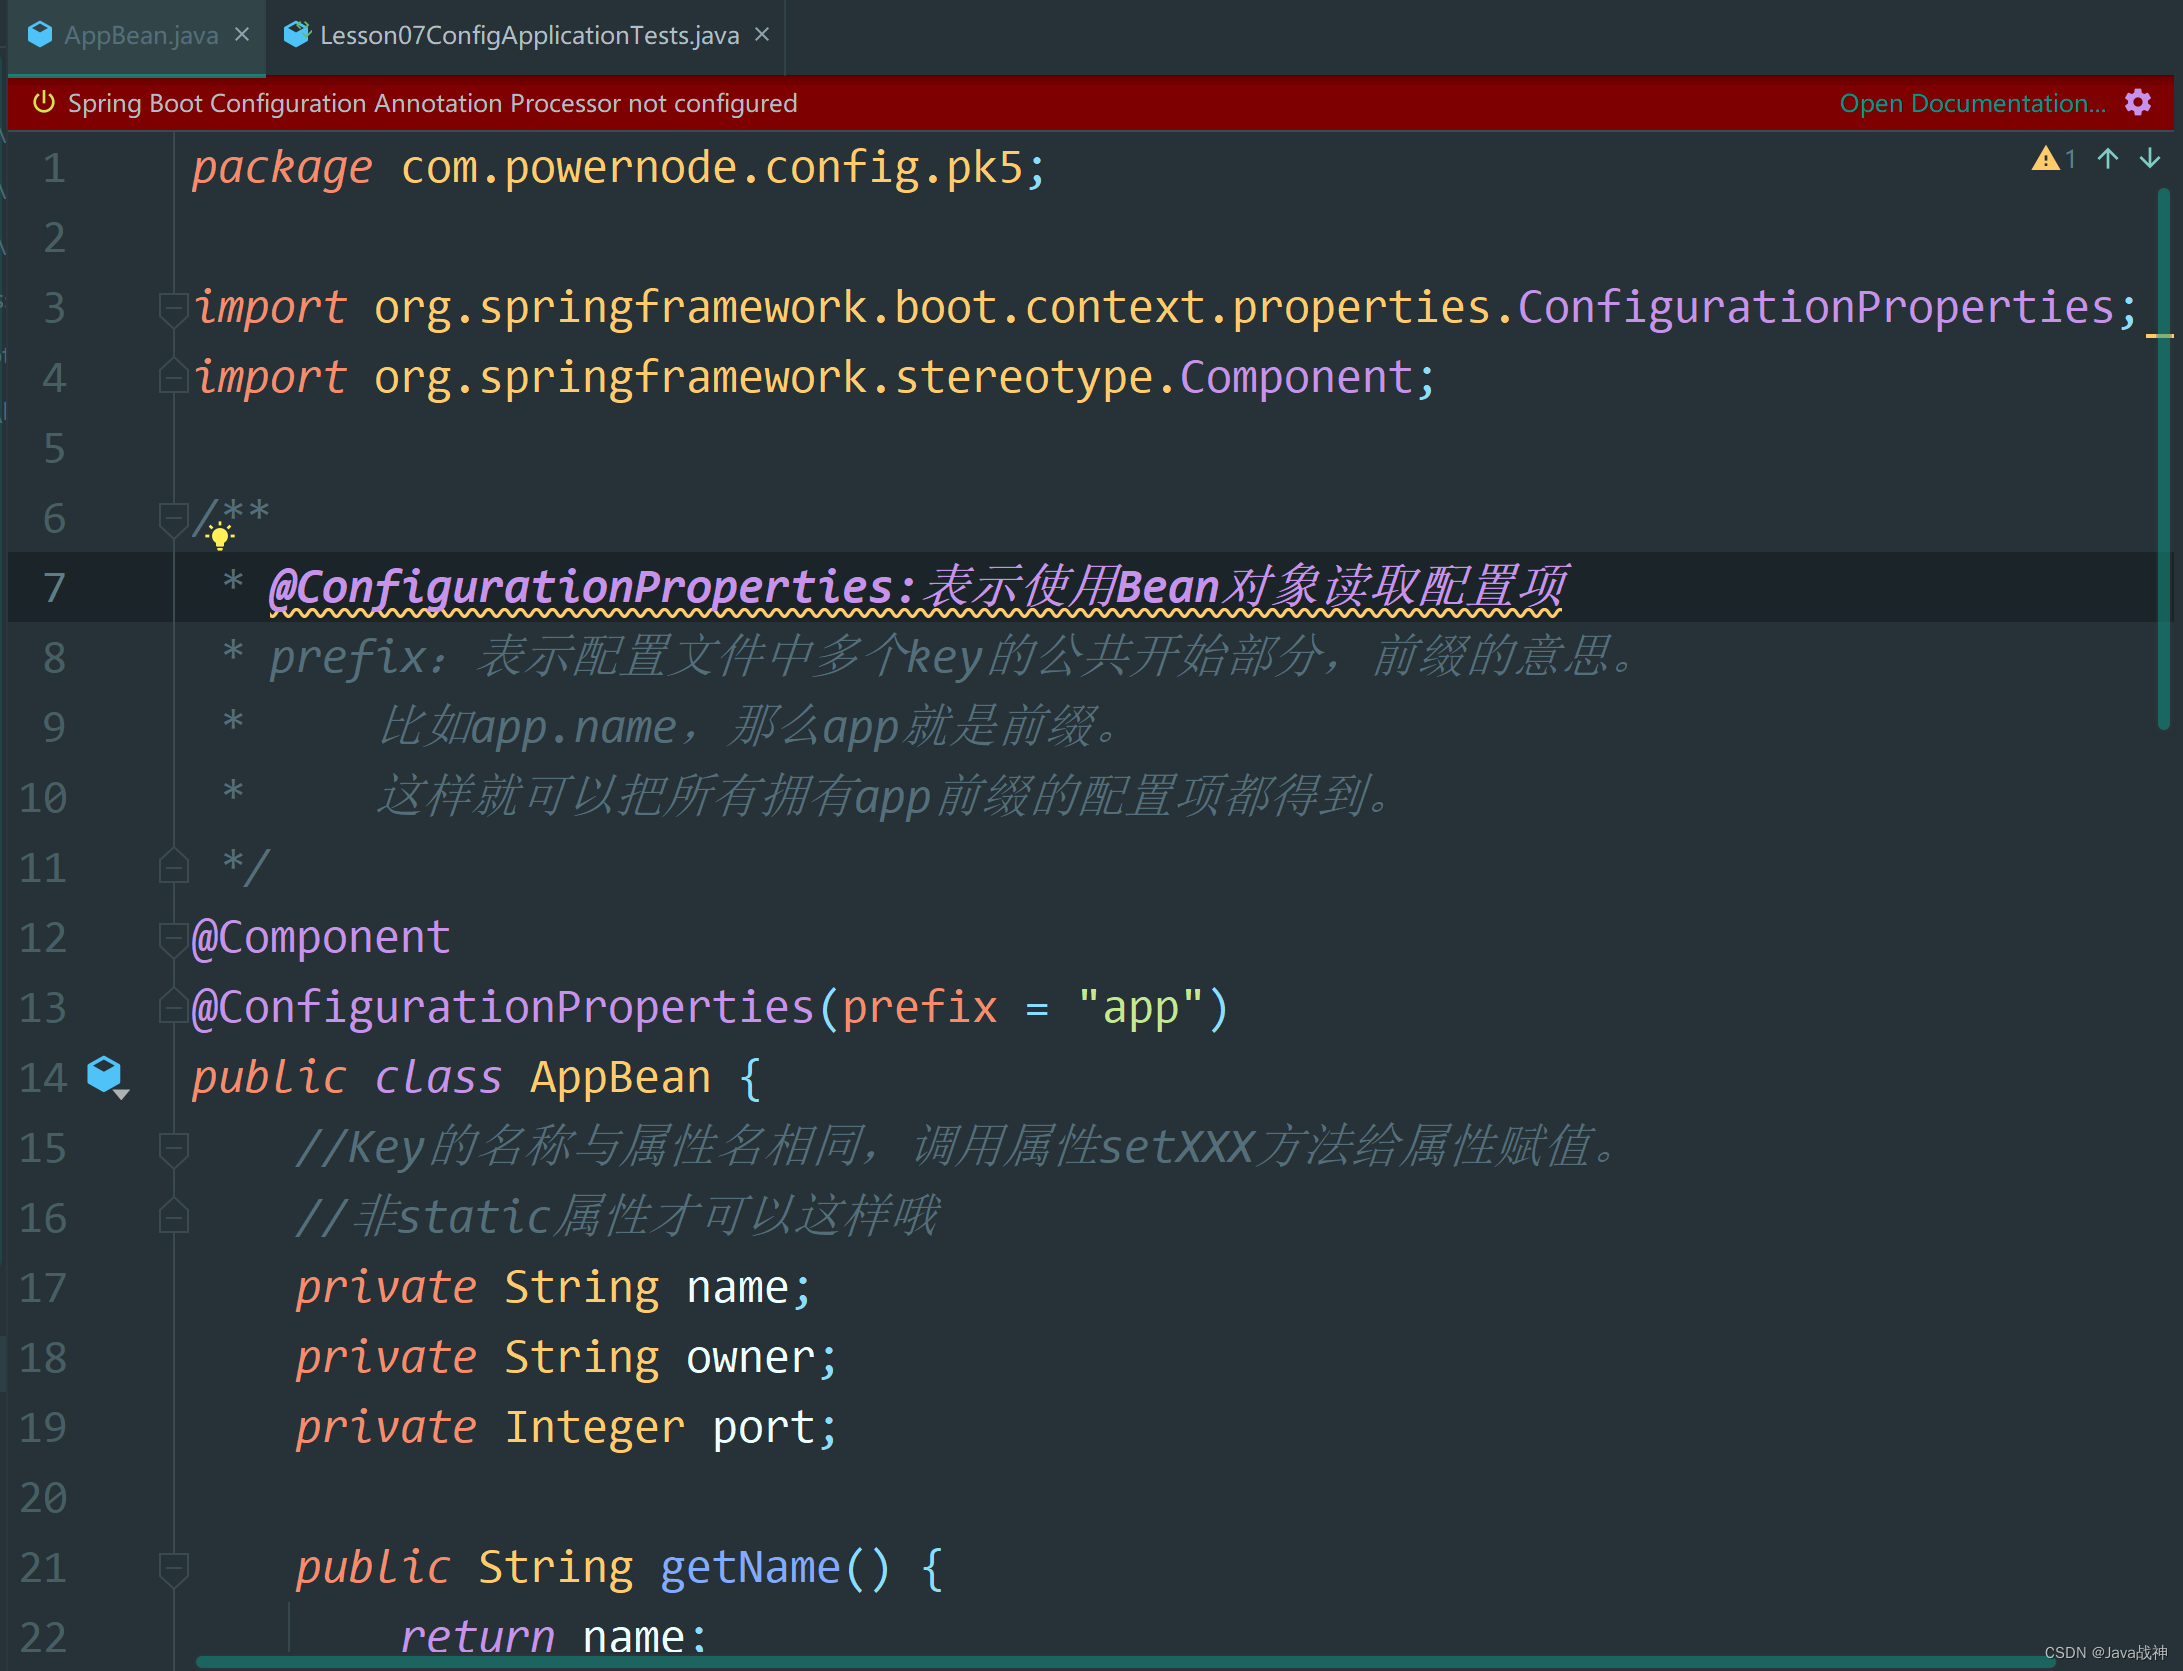Click the intention lightbulb icon near the Javadoc comment

(220, 537)
